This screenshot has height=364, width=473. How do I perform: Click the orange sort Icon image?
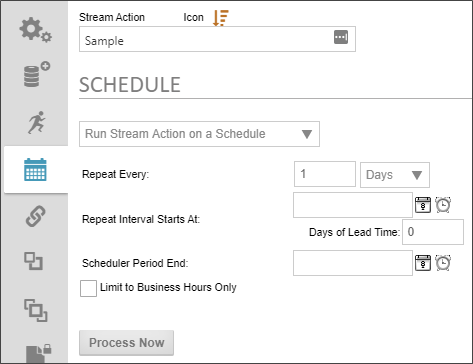pos(221,18)
